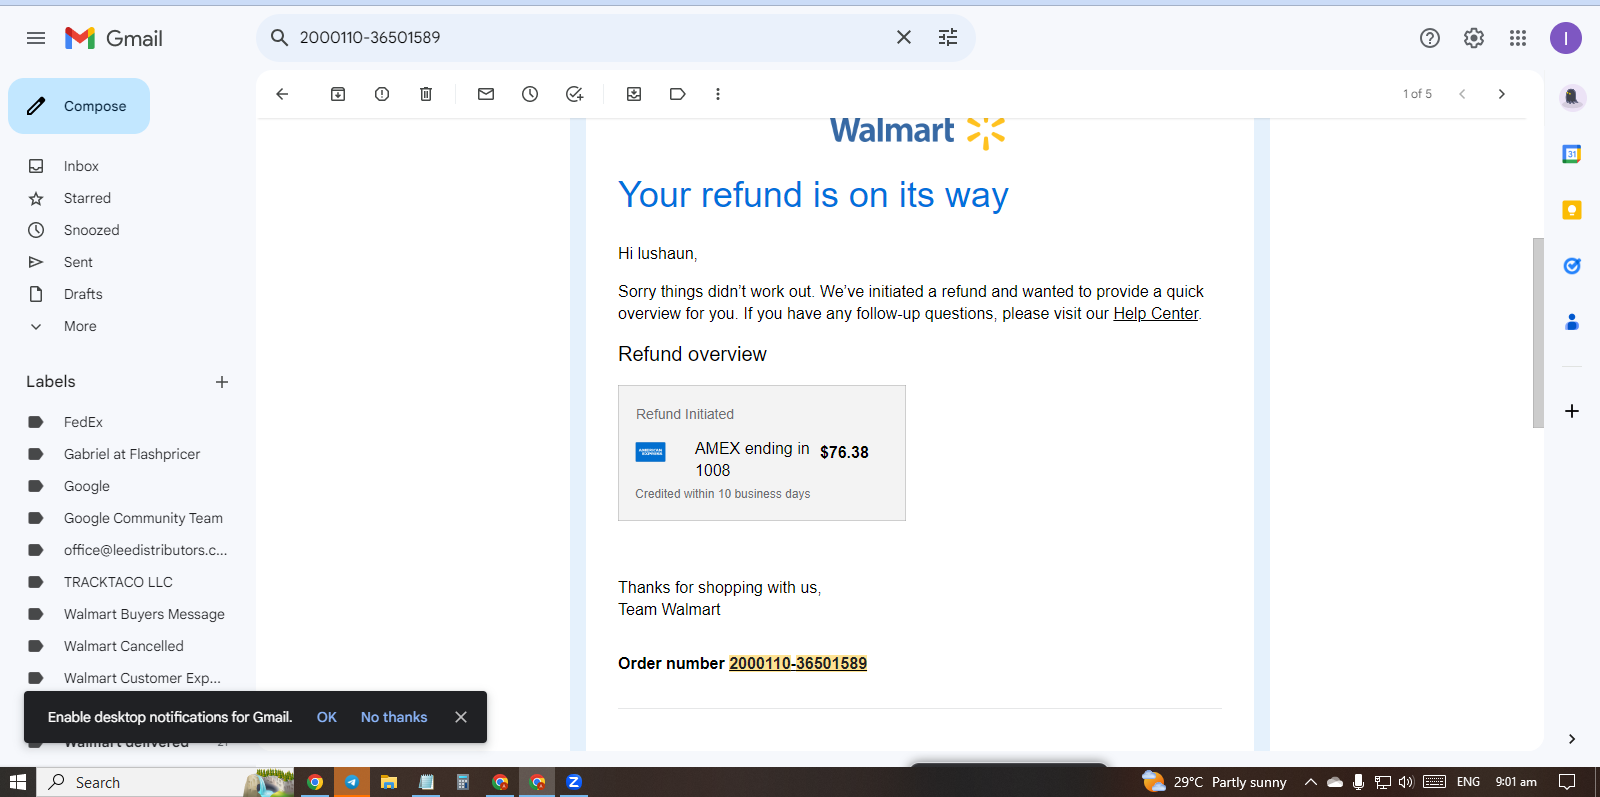
Task: Open the Gmail main menu hamburger
Action: [36, 38]
